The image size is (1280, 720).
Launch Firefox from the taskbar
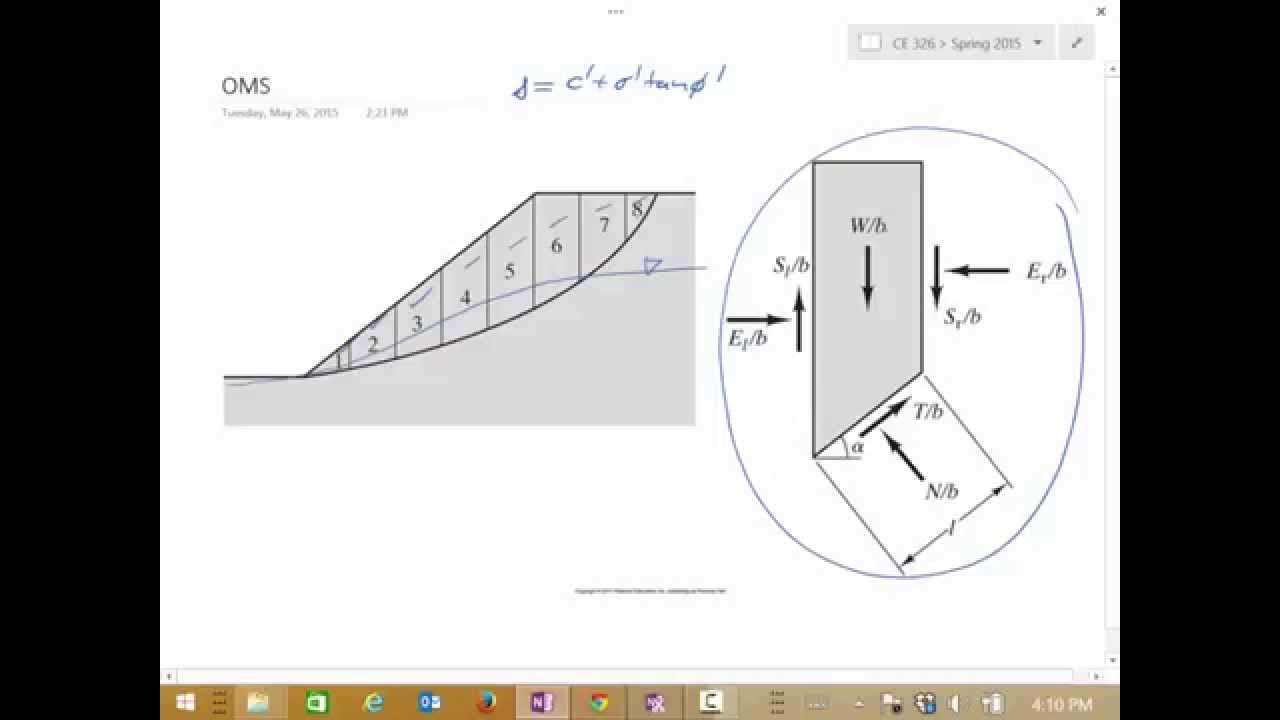486,703
